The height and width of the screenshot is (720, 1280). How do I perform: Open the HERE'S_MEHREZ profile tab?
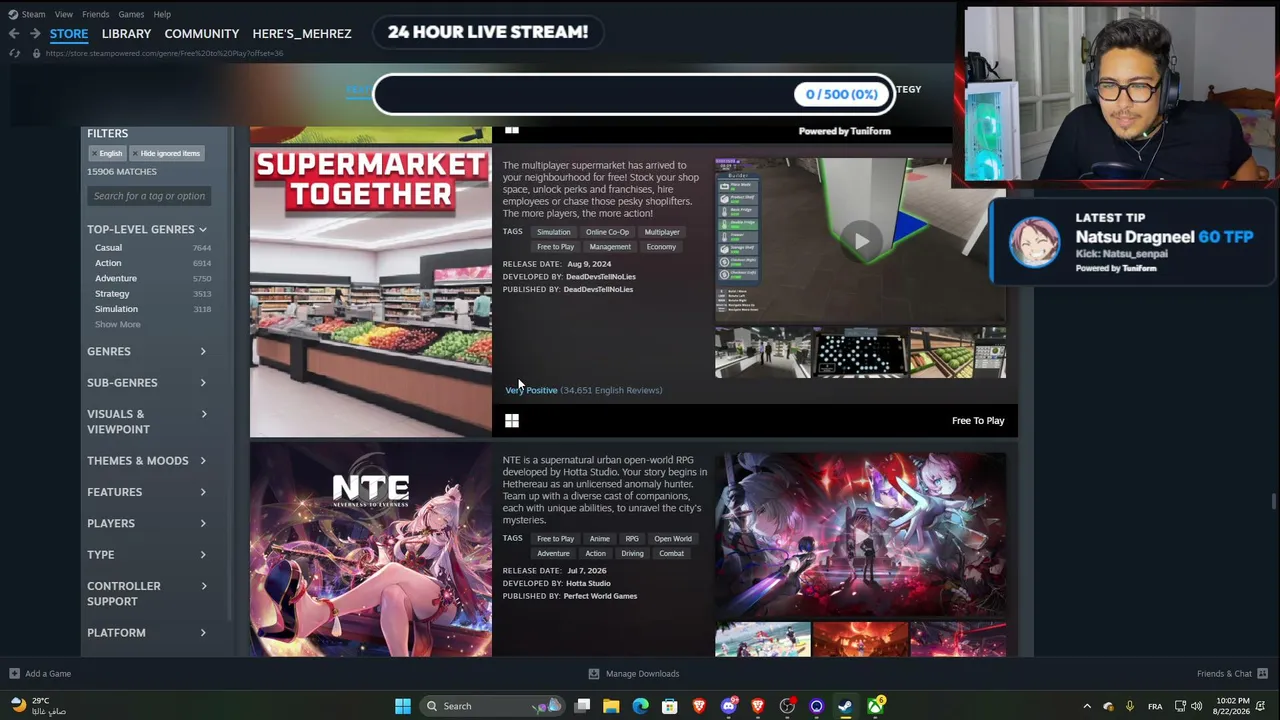[302, 34]
